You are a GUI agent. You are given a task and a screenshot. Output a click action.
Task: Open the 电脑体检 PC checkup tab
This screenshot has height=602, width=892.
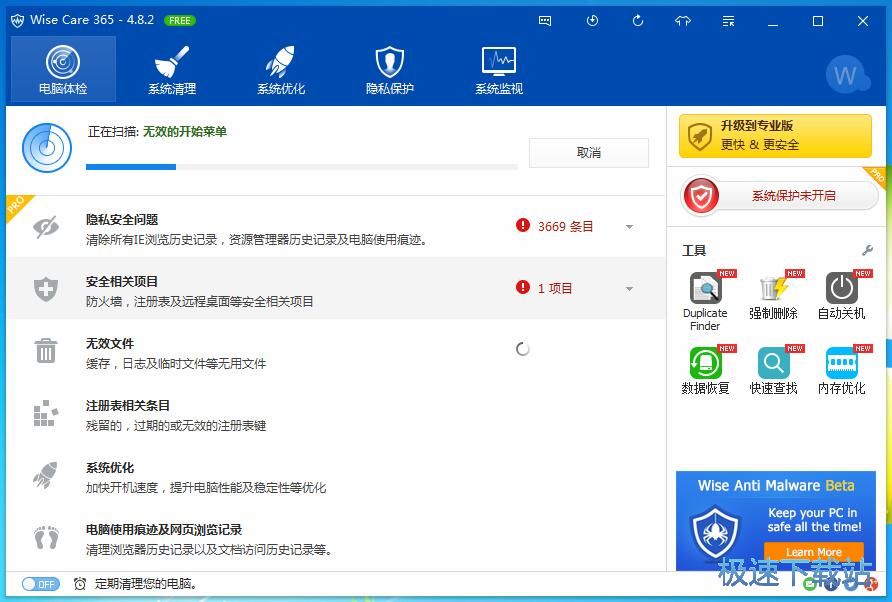click(x=63, y=69)
